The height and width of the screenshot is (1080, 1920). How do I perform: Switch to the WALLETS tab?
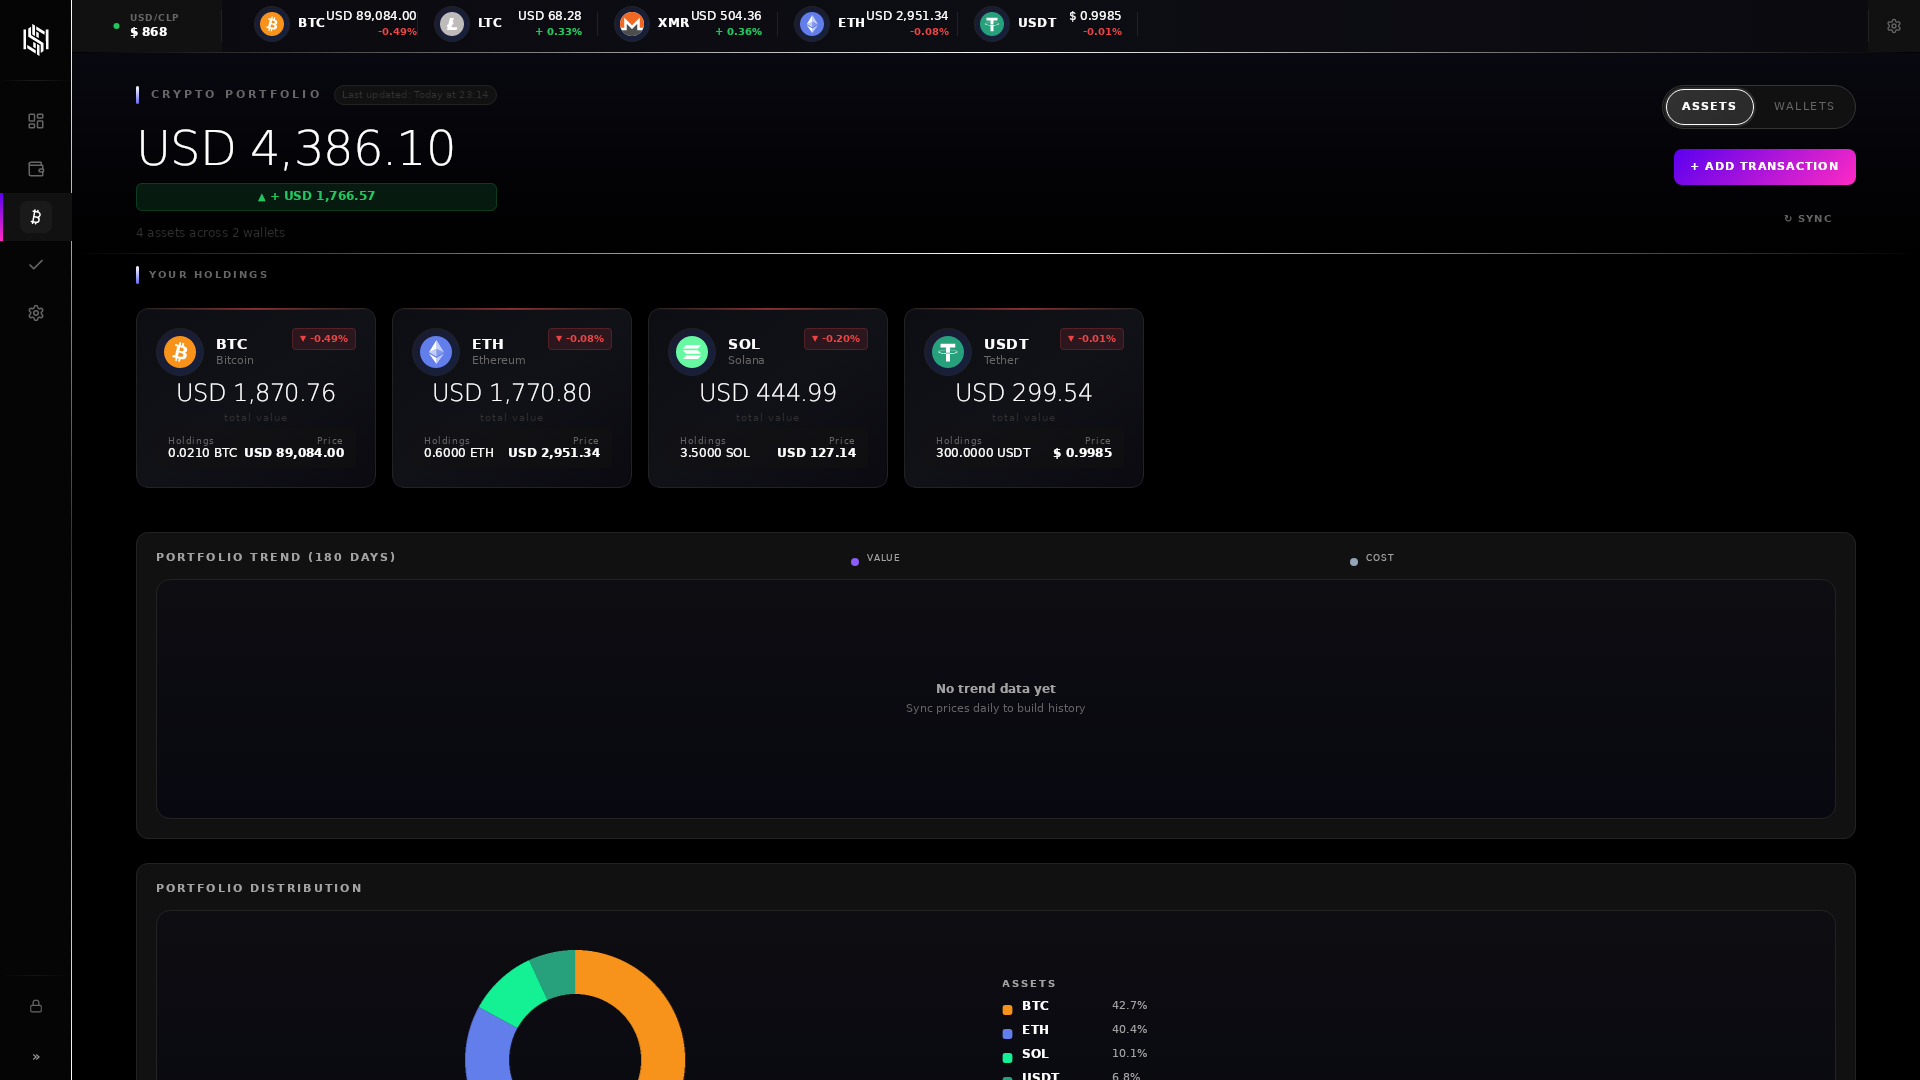pos(1804,106)
